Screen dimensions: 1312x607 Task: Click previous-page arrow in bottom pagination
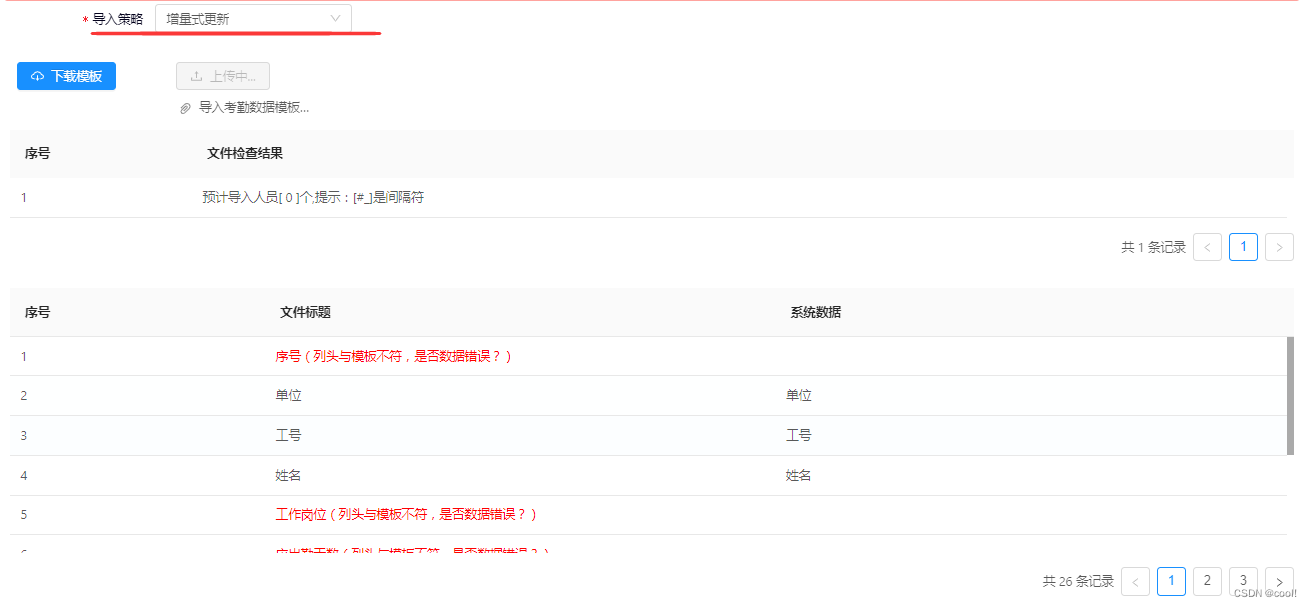pyautogui.click(x=1135, y=581)
